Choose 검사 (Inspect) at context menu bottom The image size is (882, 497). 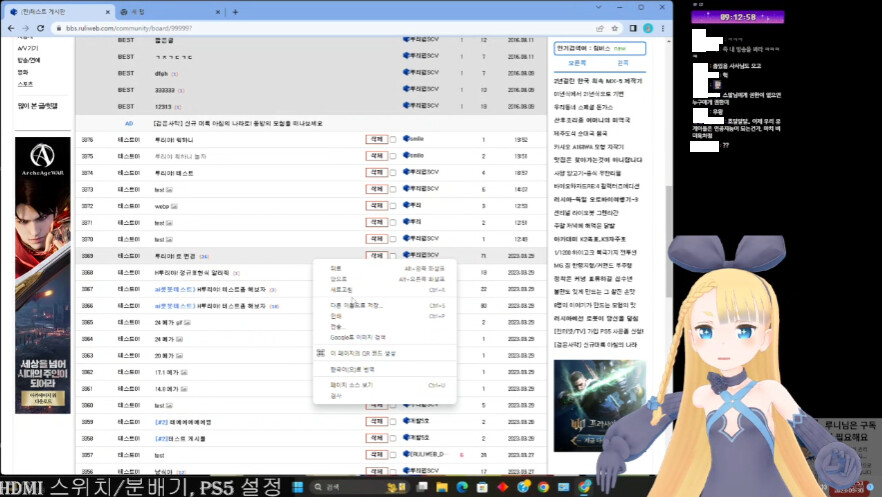point(385,396)
